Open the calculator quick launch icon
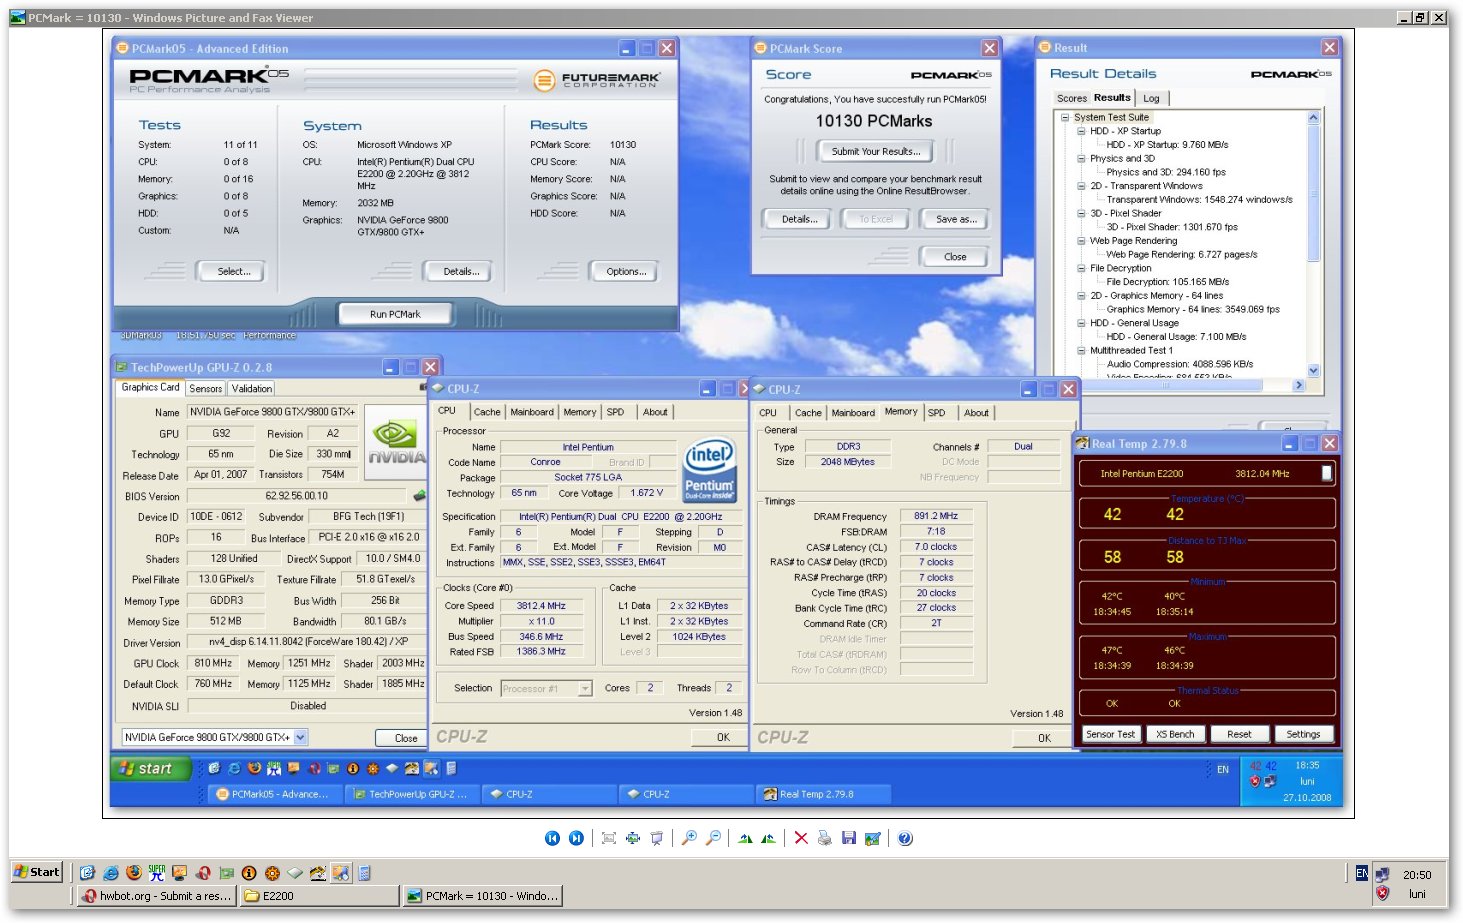 tap(364, 873)
